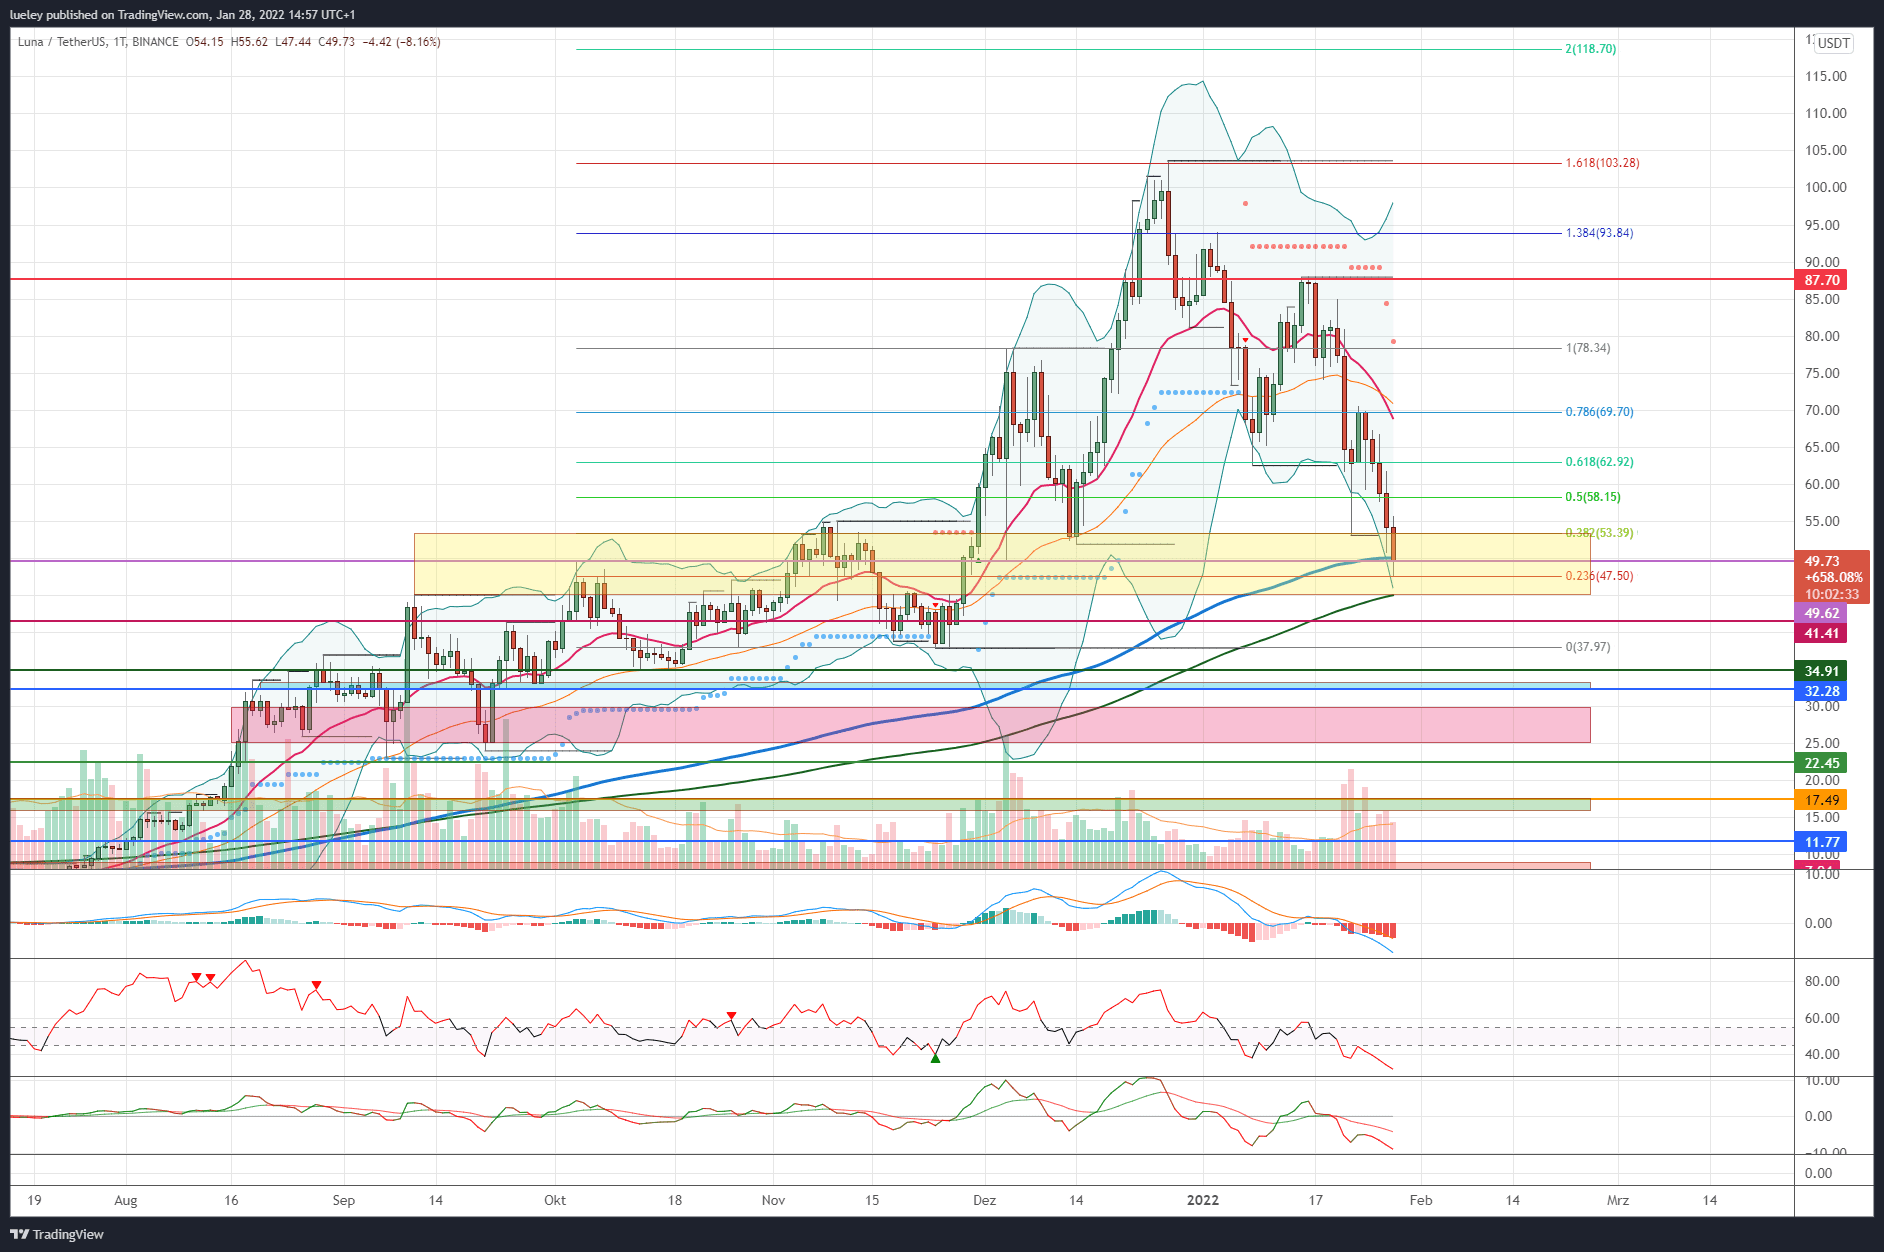Screen dimensions: 1884x1252
Task: Click the change value −4.42 (−8.16%)
Action: (x=401, y=42)
